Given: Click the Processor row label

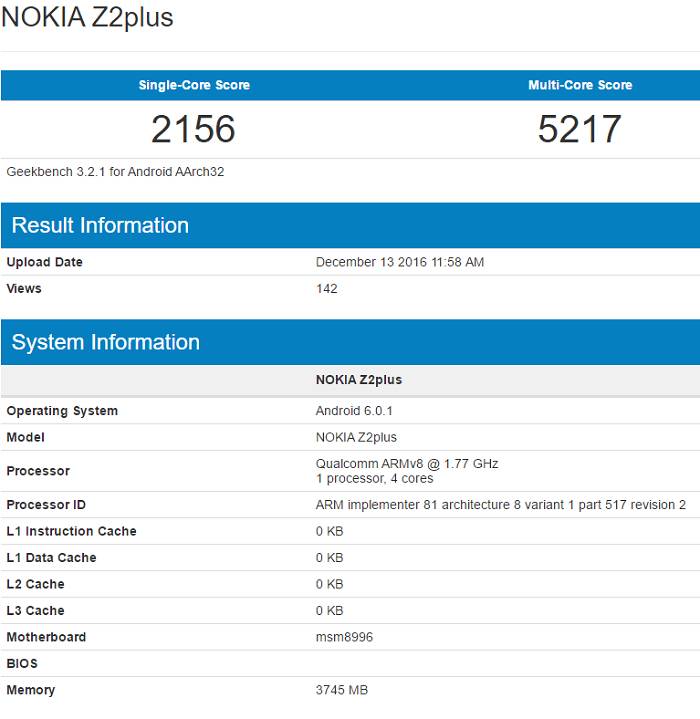Looking at the screenshot, I should click(x=38, y=471).
